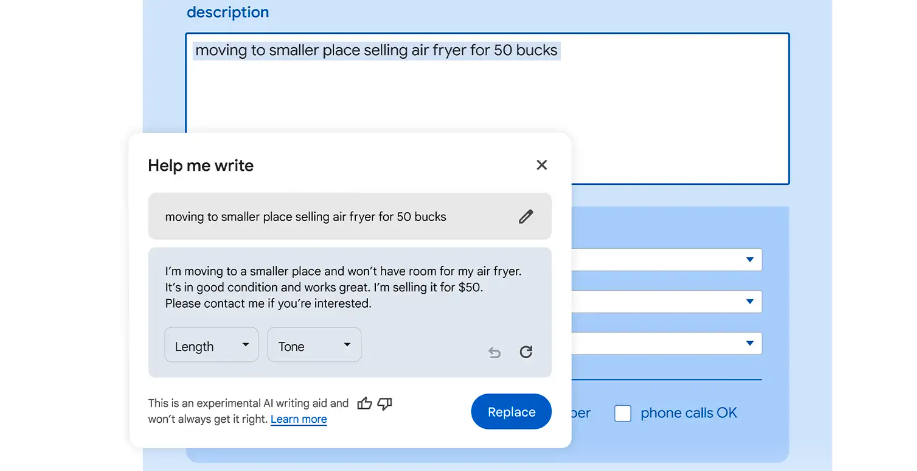Check the phone calls OK checkbox
917x471 pixels.
click(x=623, y=413)
